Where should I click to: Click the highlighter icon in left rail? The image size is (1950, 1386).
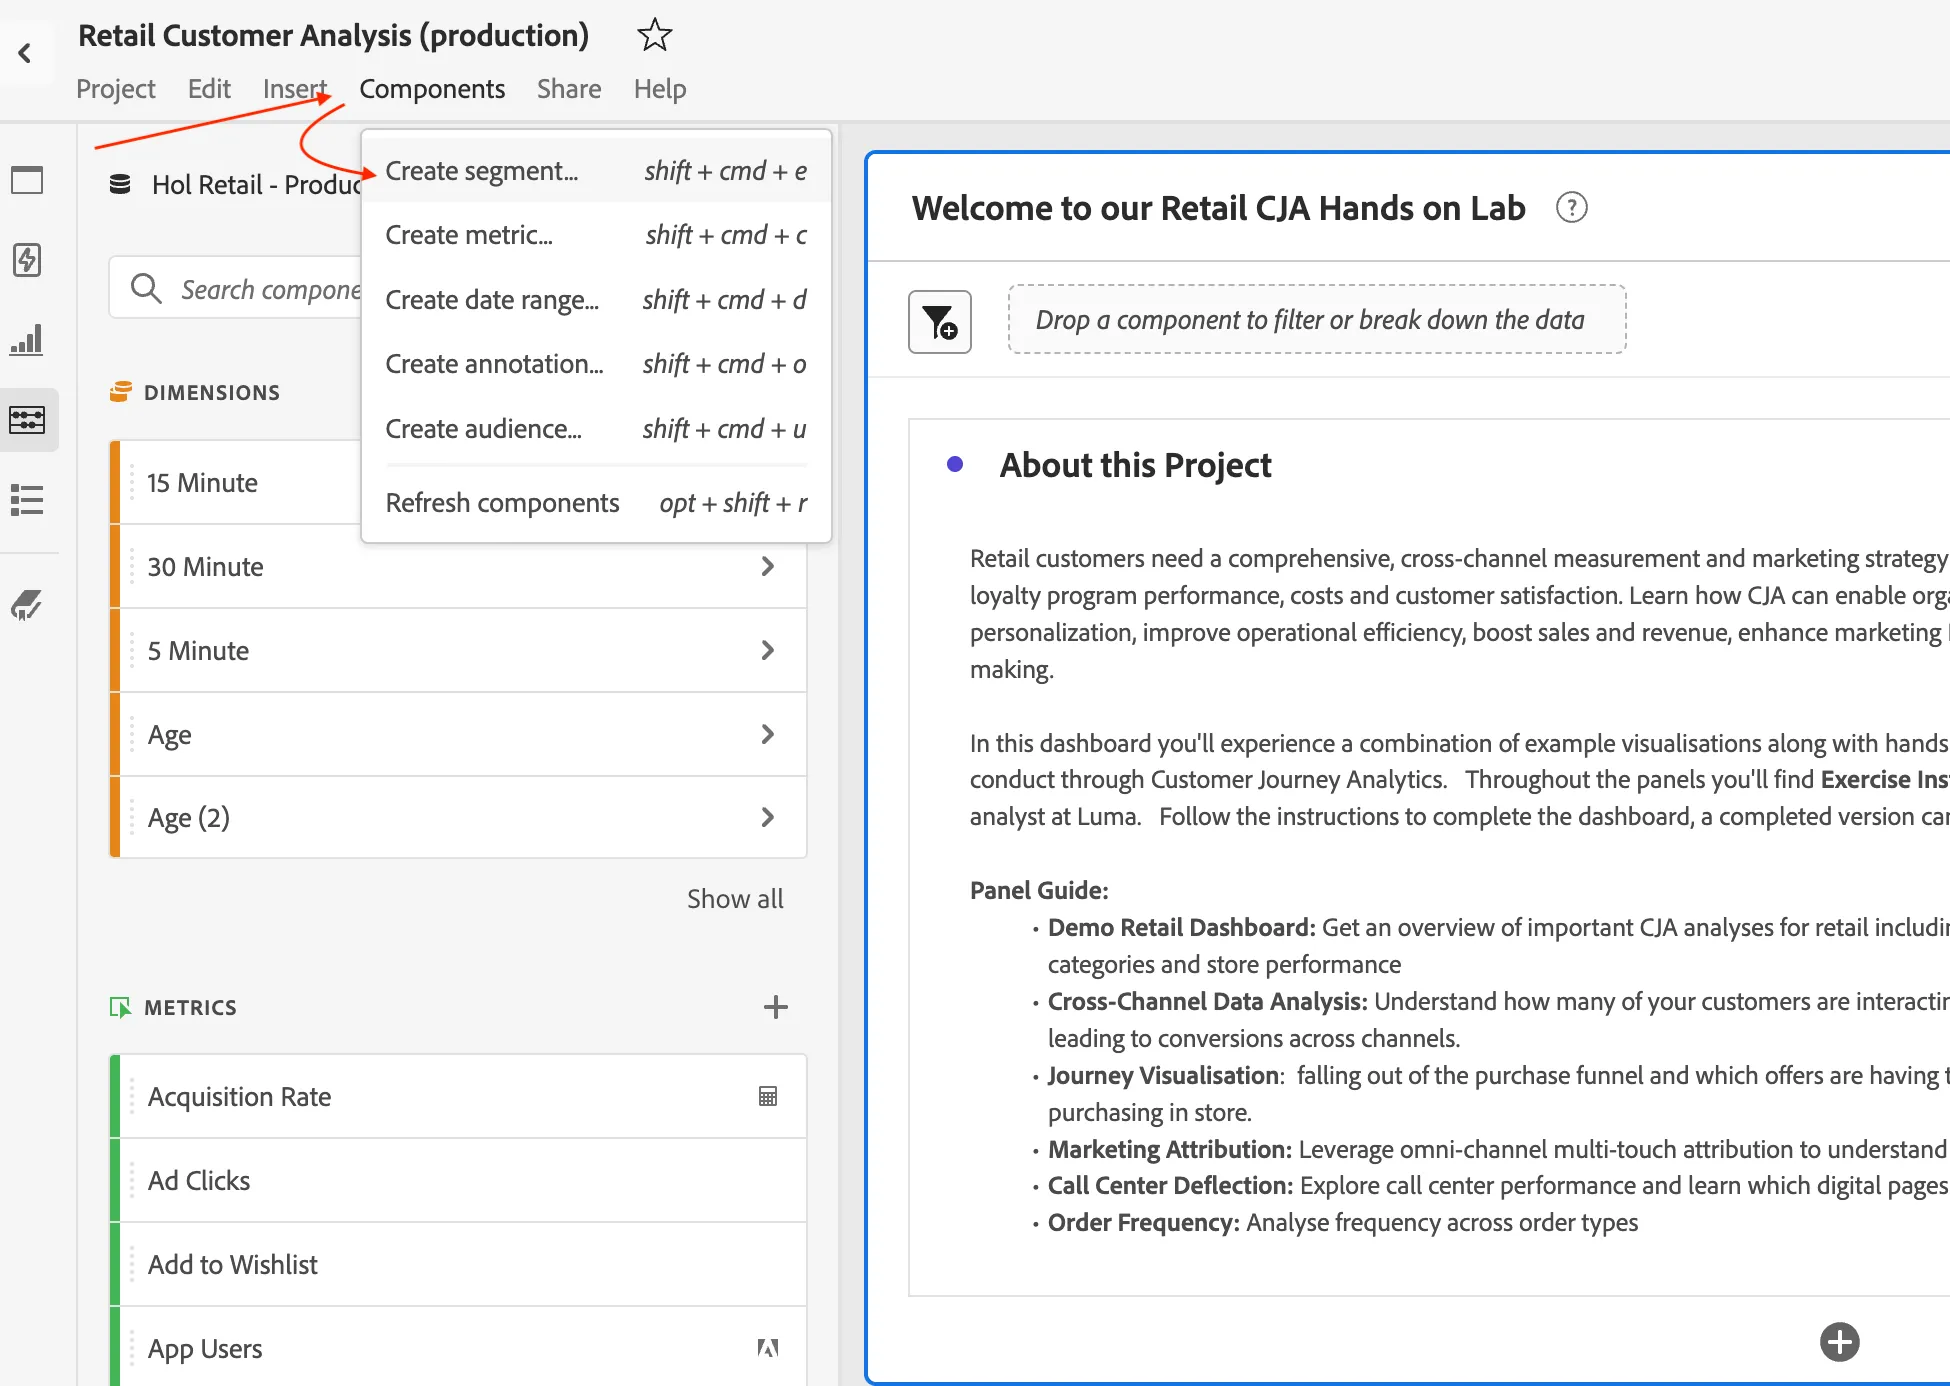(x=27, y=605)
